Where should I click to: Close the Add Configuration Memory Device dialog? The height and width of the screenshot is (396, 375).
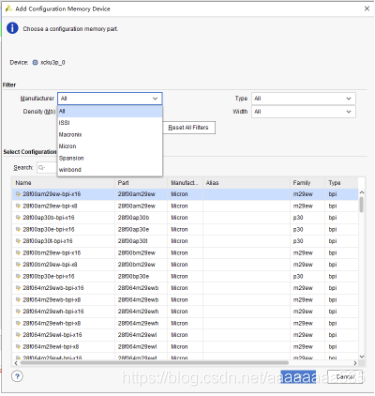367,8
